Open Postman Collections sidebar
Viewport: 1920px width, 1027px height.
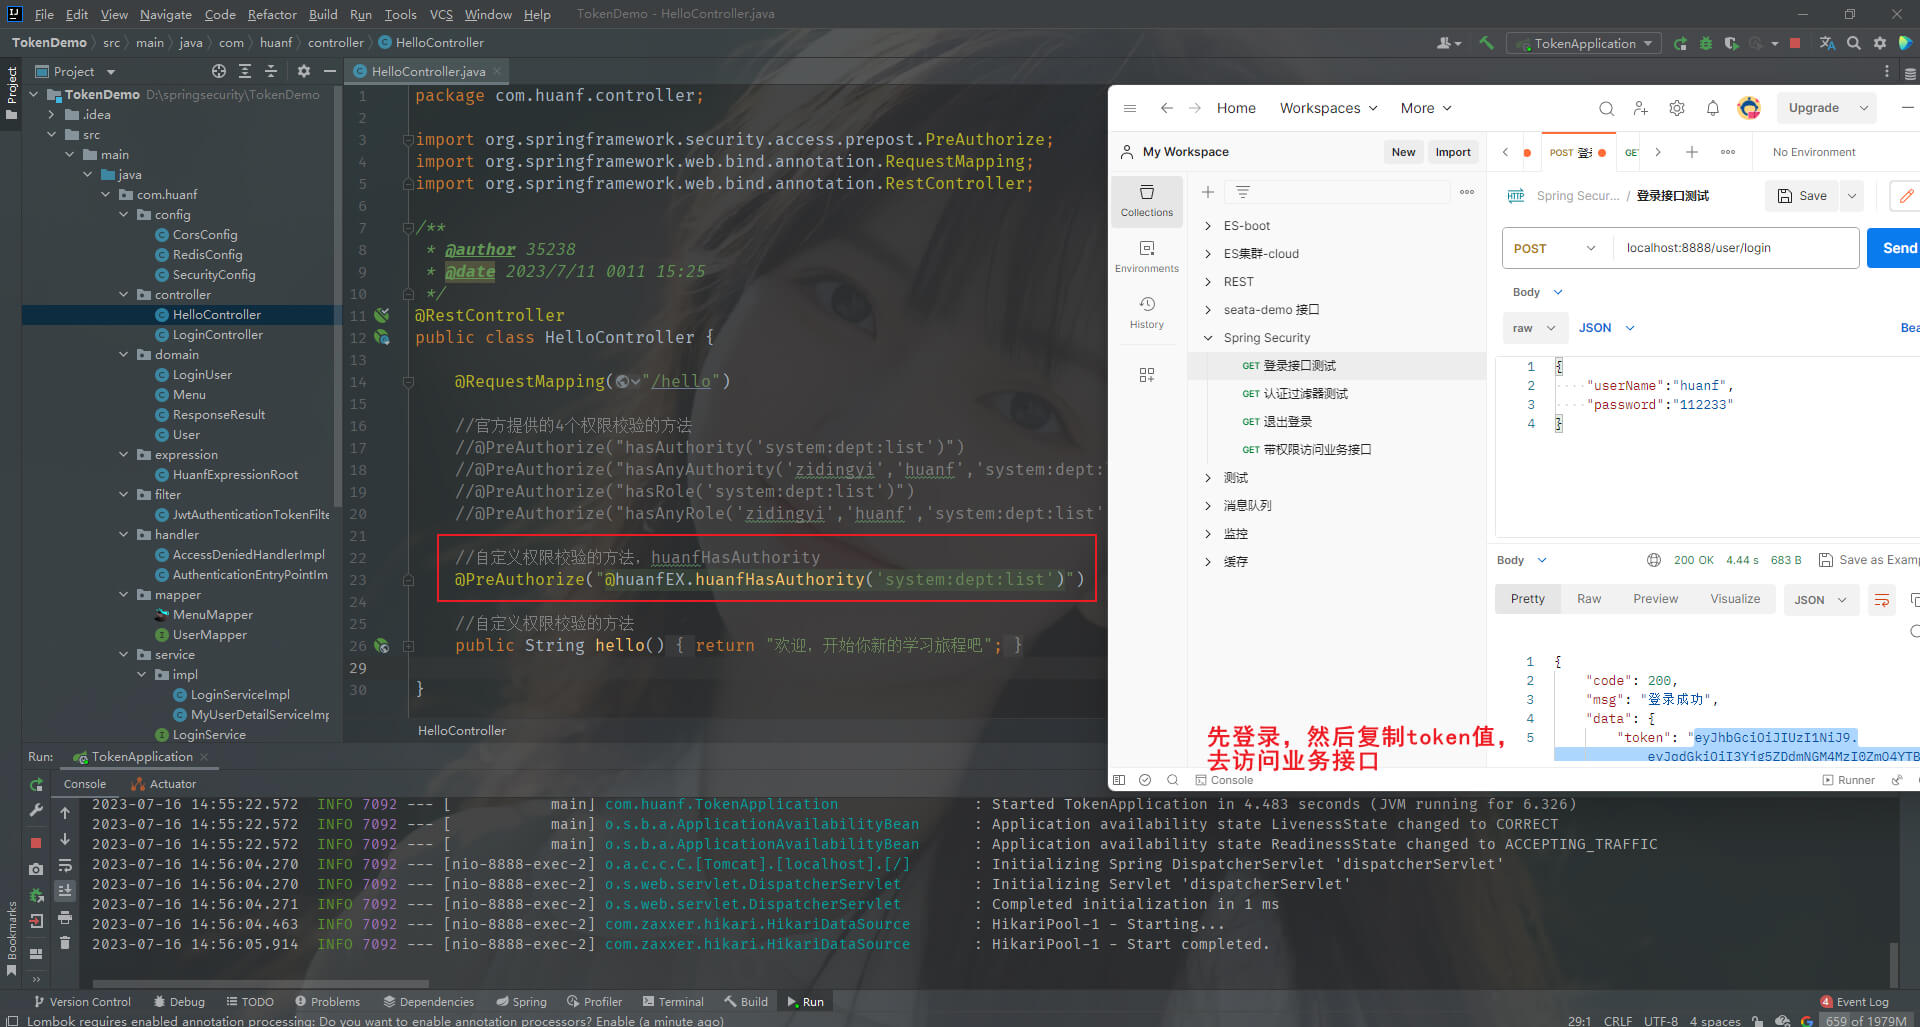pos(1147,200)
